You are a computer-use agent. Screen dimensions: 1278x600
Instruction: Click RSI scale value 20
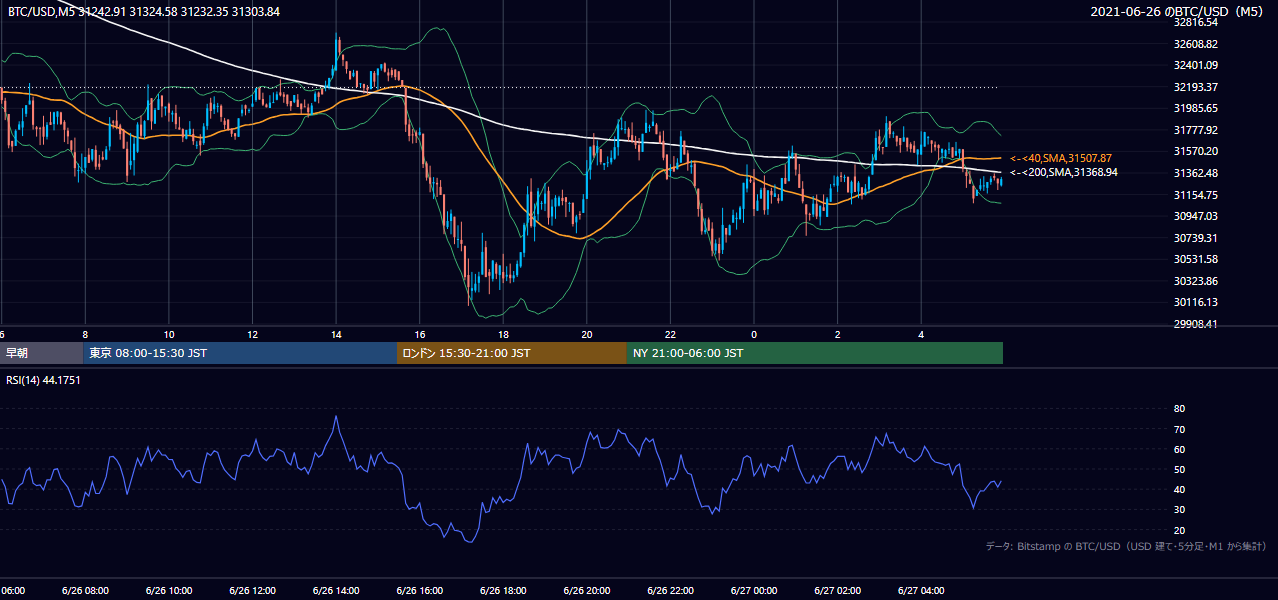[1179, 530]
